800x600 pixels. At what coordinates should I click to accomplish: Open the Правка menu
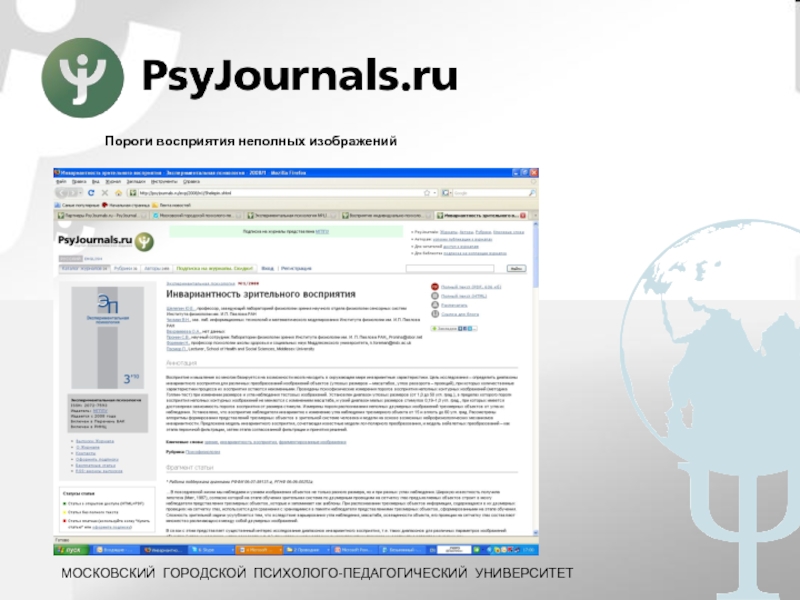79,182
